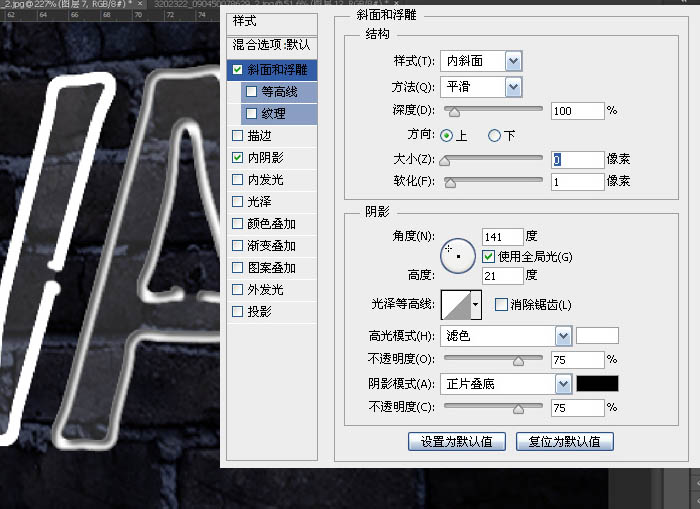Select the 纹理 sub-item row
Viewport: 700px width, 509px height.
point(279,113)
